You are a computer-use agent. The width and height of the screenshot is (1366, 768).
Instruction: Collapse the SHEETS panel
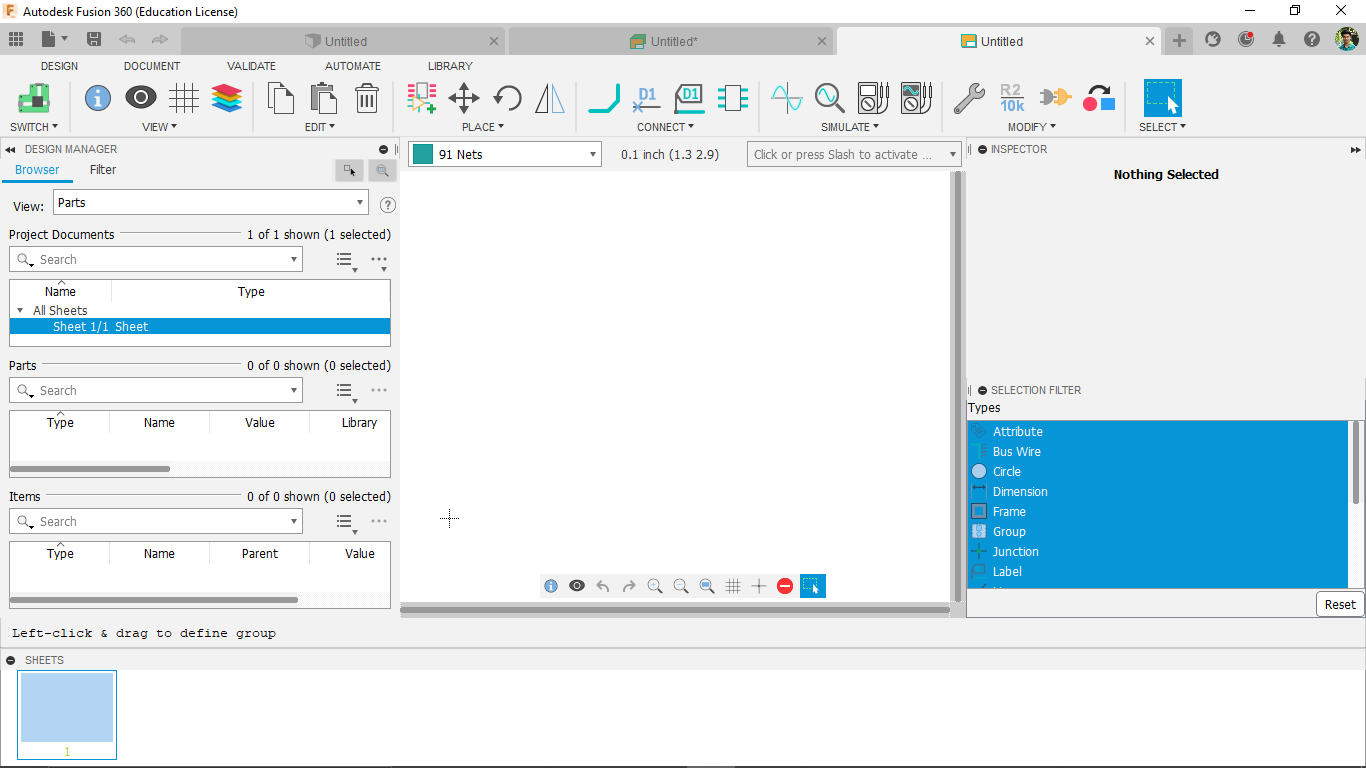[10, 660]
